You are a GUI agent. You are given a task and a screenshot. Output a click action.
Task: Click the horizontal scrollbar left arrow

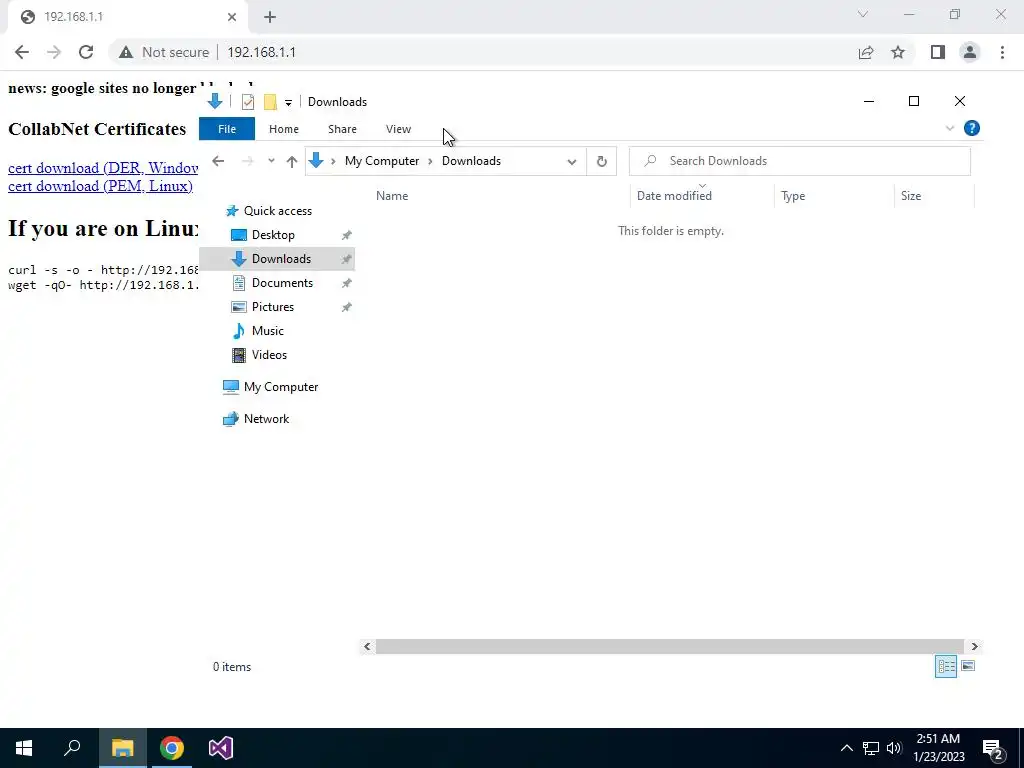[367, 647]
